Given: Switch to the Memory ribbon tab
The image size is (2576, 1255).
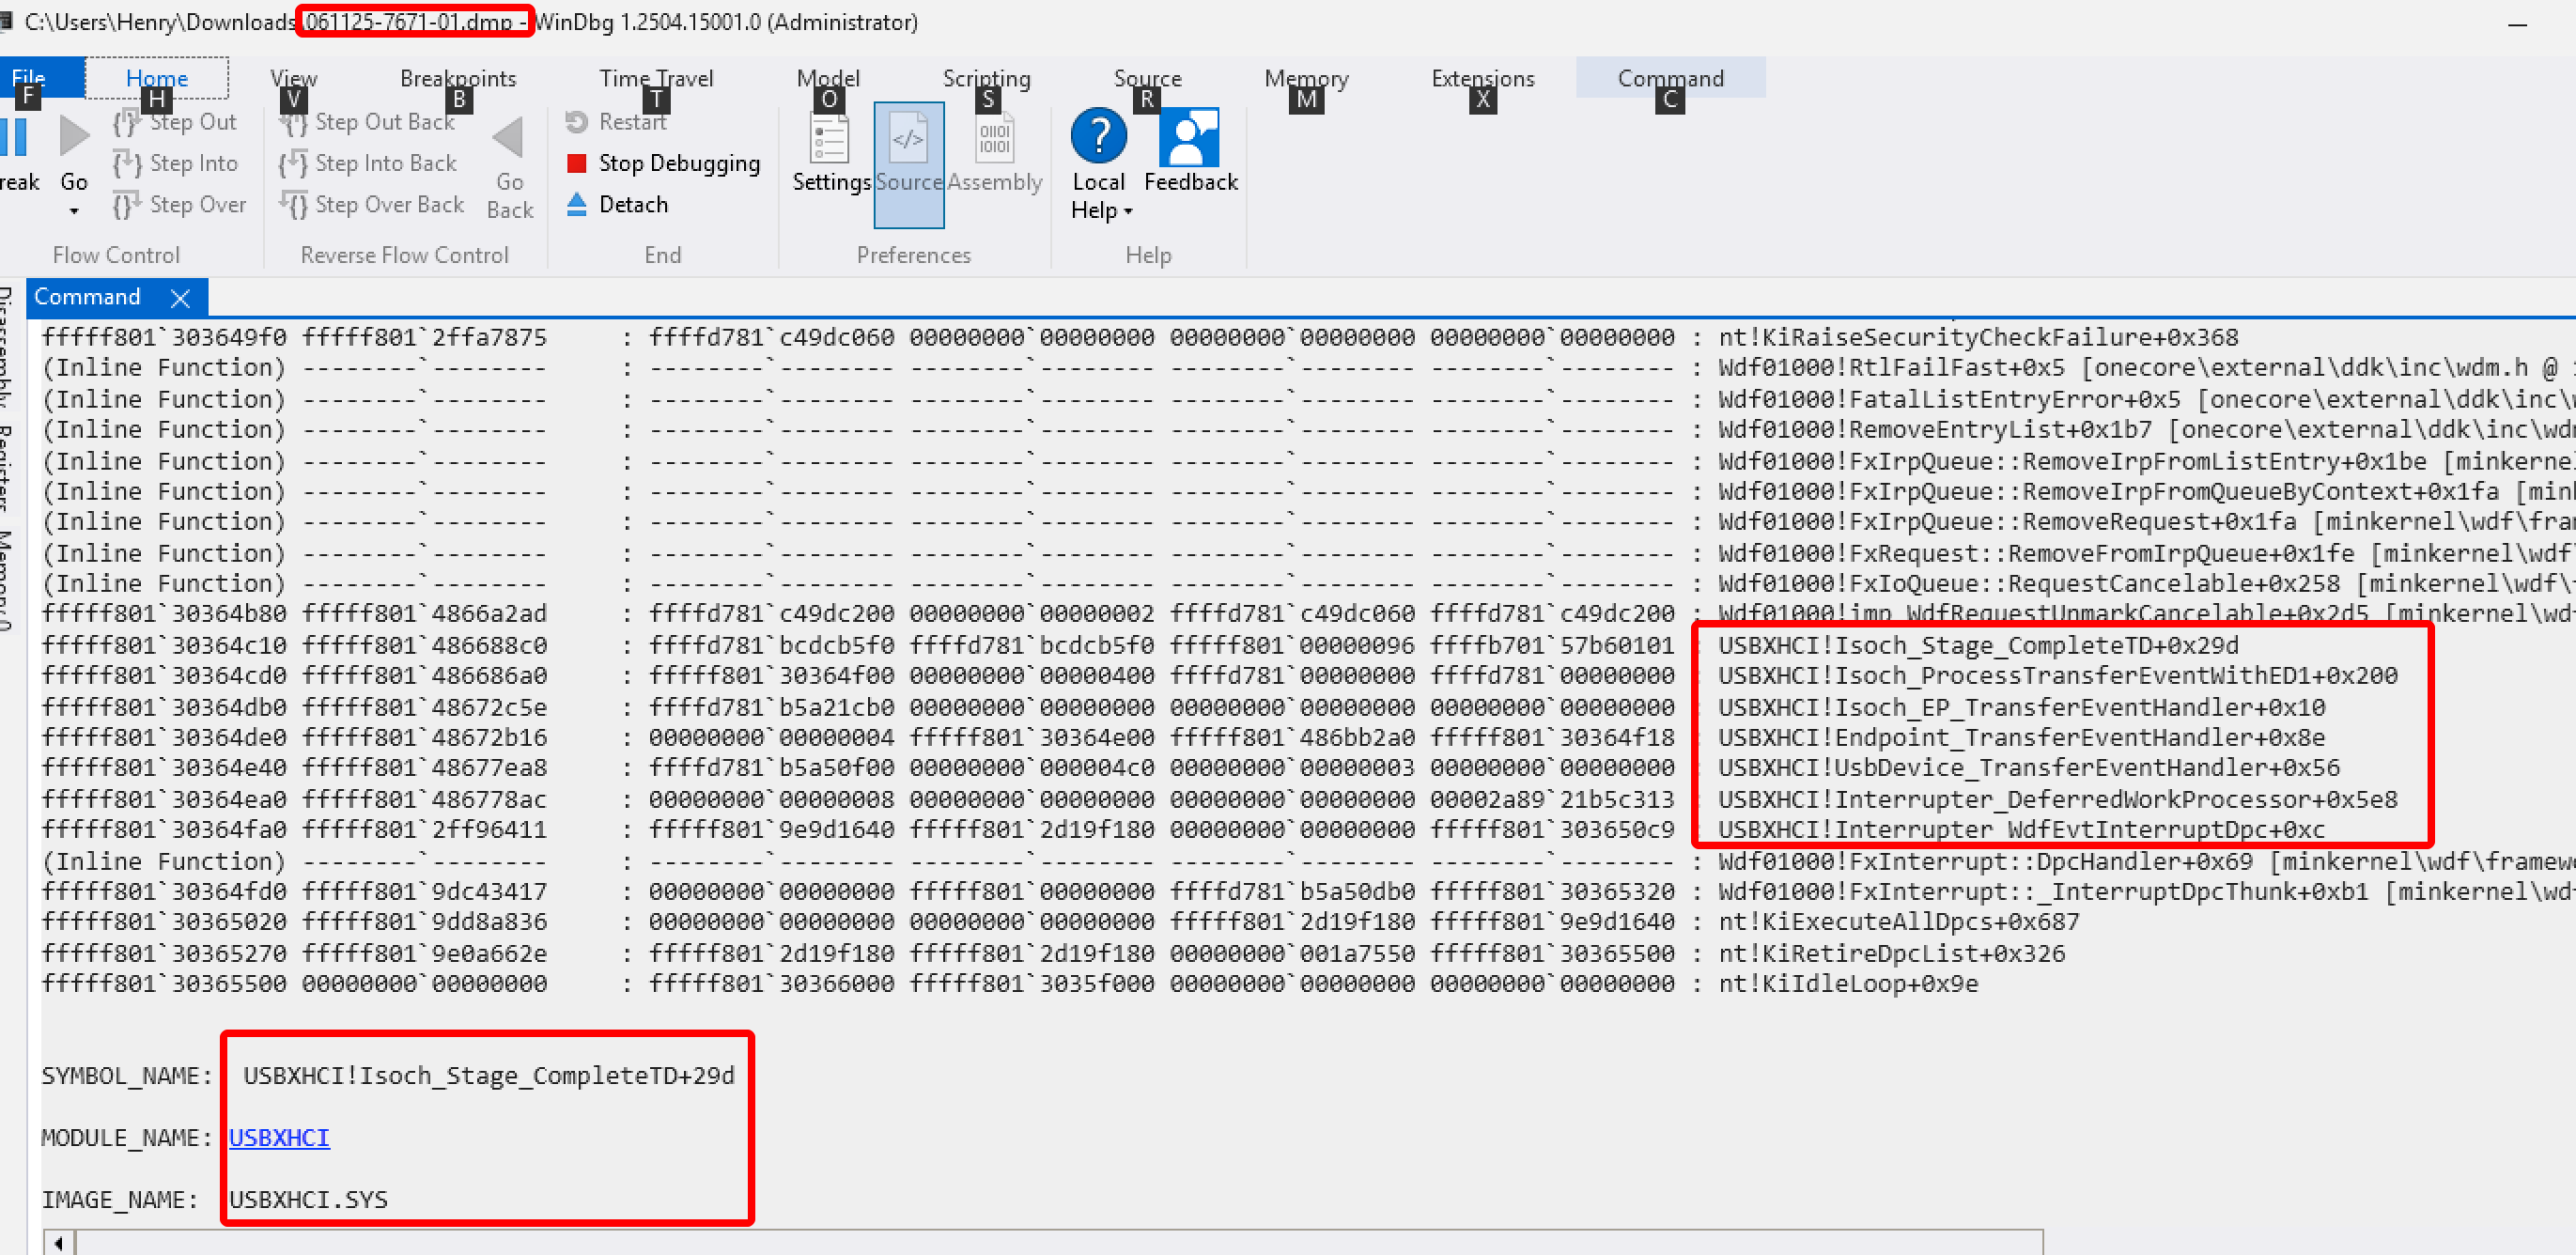Looking at the screenshot, I should click(1306, 78).
